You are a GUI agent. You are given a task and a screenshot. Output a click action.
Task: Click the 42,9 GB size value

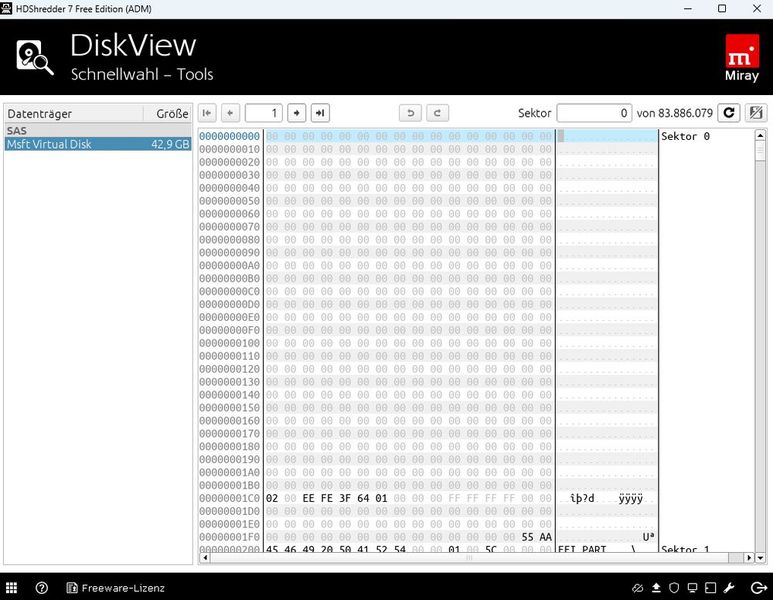tap(170, 144)
